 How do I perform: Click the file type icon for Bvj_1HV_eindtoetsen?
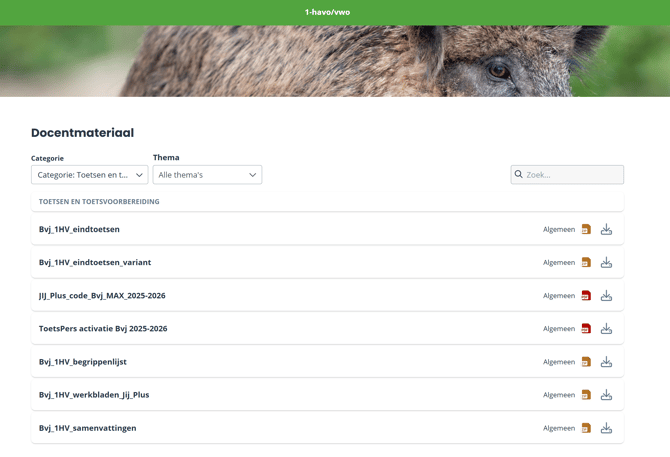(x=586, y=229)
